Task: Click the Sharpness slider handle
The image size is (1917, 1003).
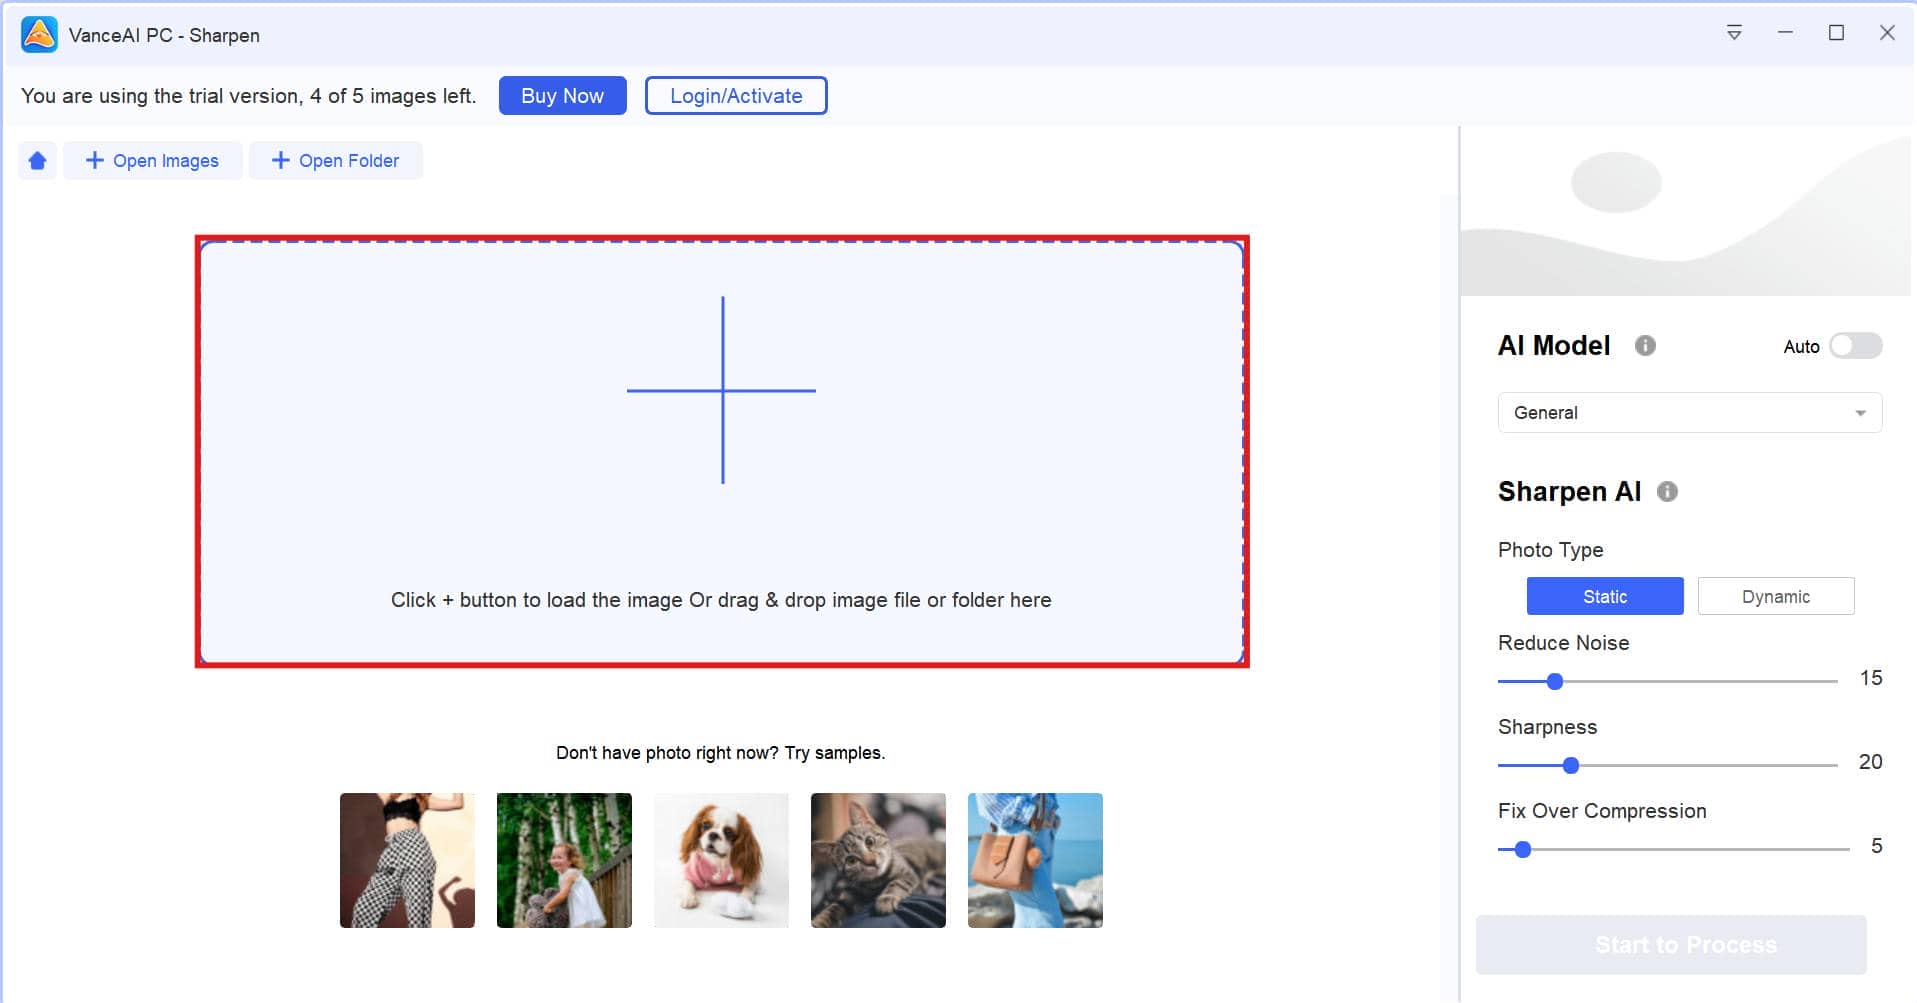Action: coord(1570,765)
